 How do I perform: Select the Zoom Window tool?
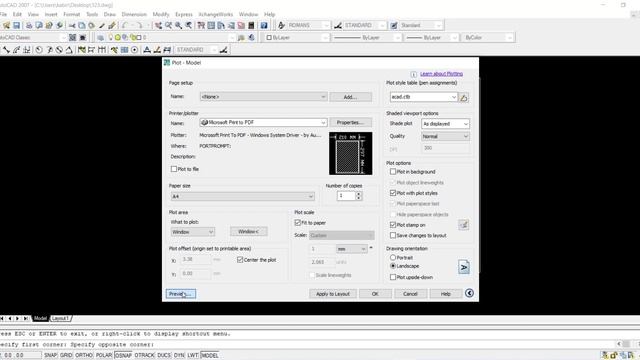point(178,25)
